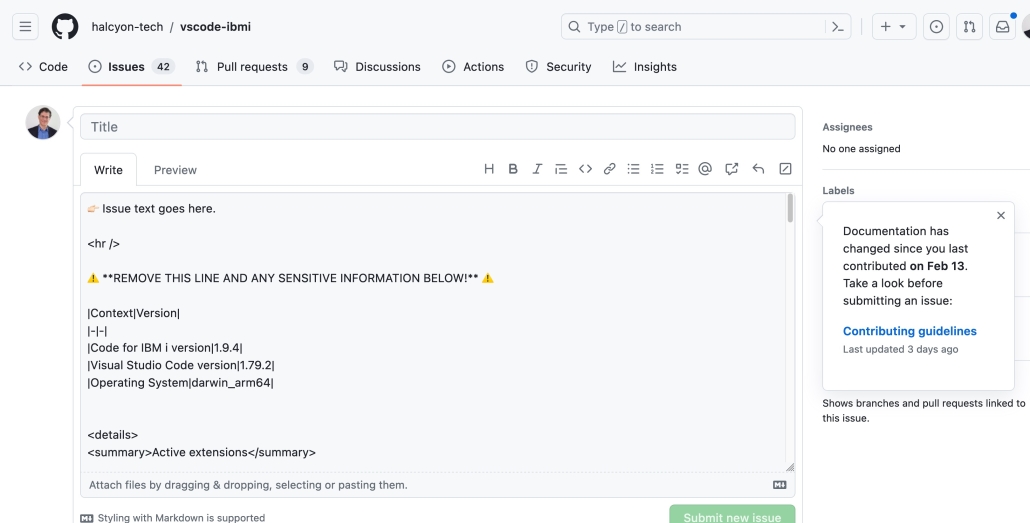
Task: Click the Markdown icon in attach bar
Action: point(780,485)
